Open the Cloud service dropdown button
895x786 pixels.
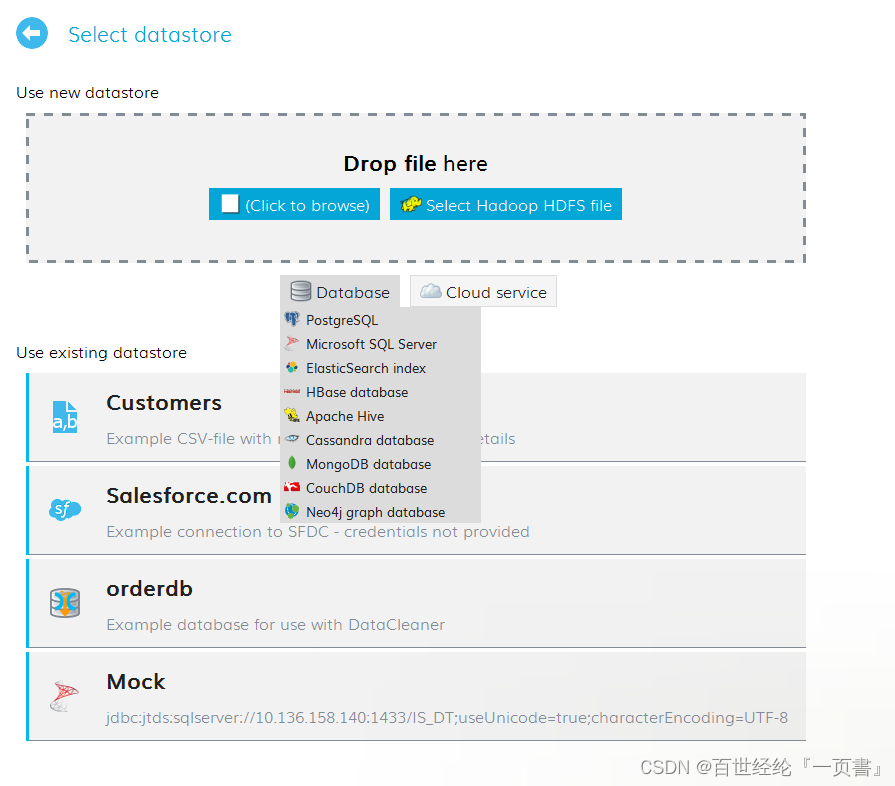tap(483, 292)
